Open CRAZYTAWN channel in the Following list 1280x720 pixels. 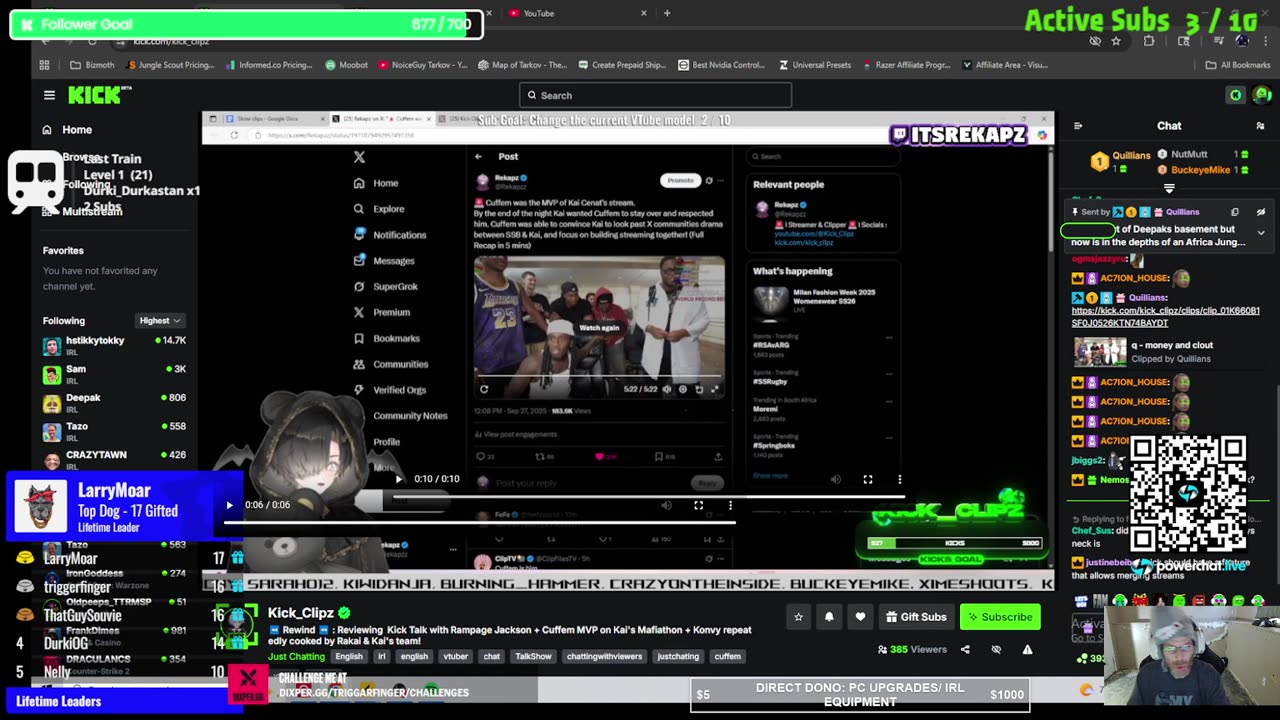tap(114, 460)
